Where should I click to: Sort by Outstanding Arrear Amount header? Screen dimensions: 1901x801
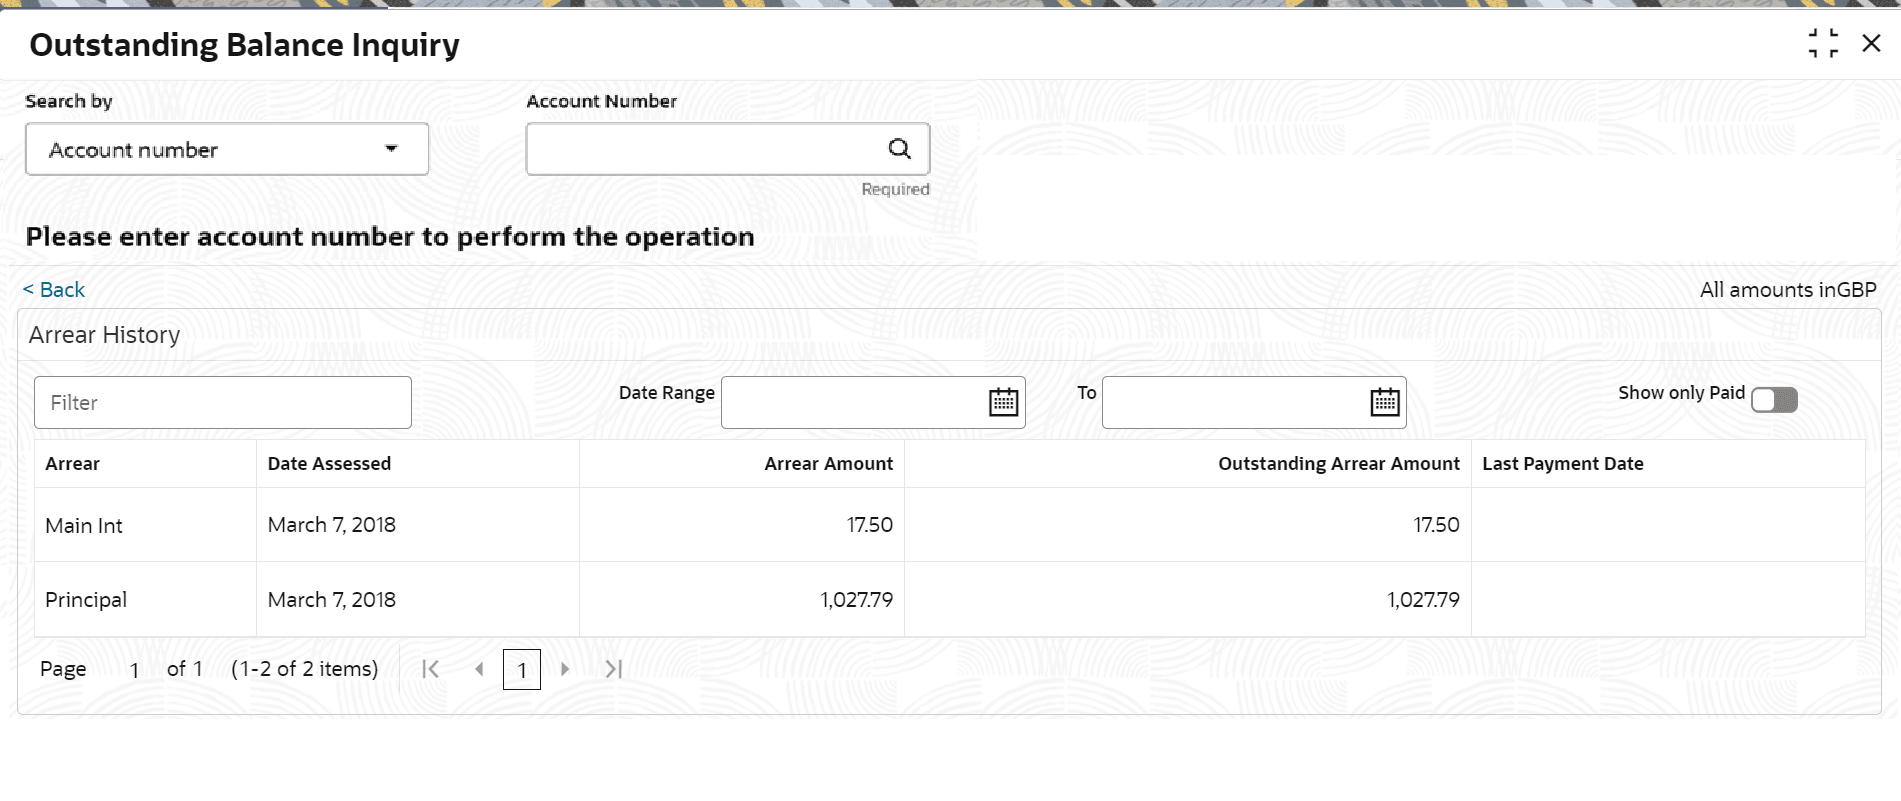(1338, 464)
